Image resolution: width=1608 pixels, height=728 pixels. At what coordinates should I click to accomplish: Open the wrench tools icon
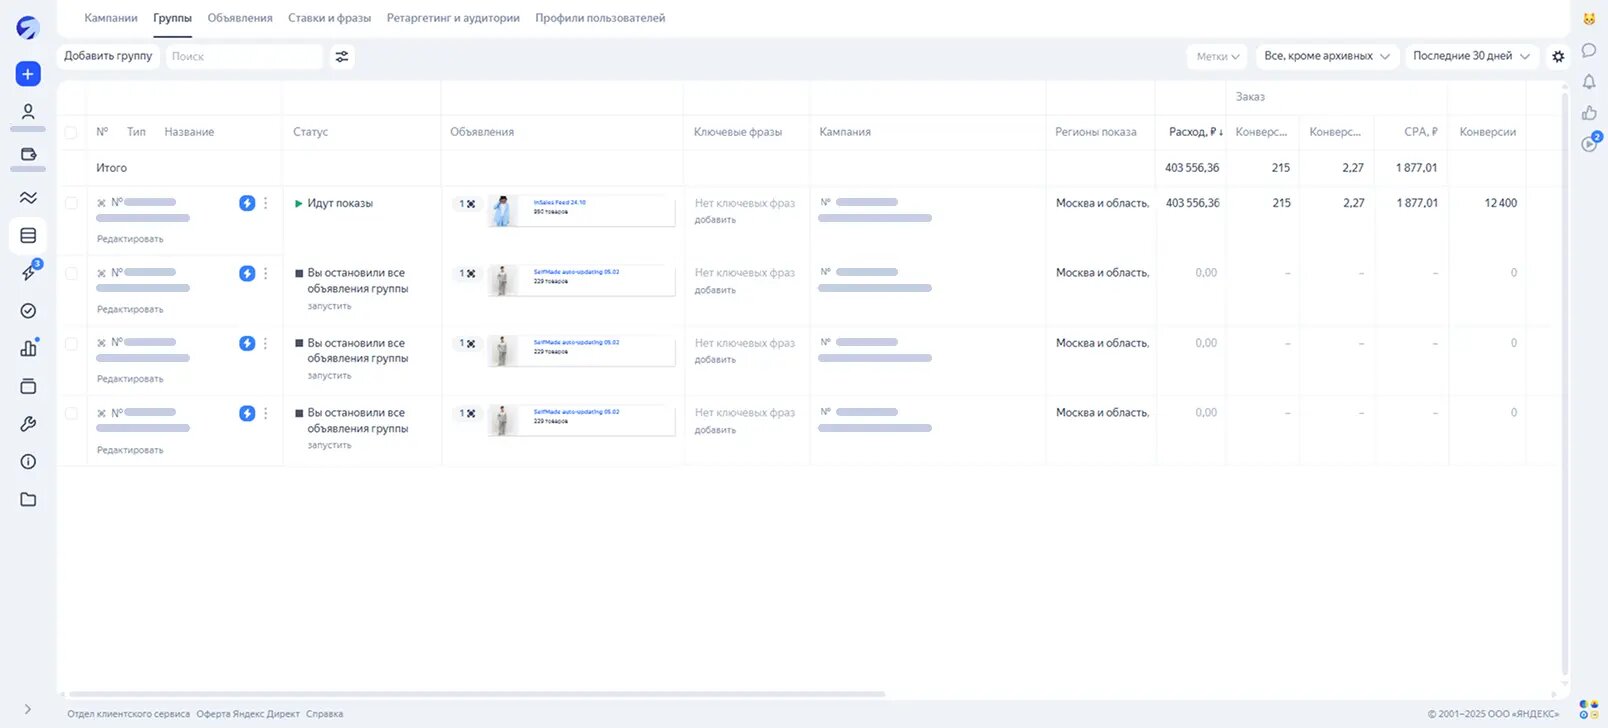[28, 424]
